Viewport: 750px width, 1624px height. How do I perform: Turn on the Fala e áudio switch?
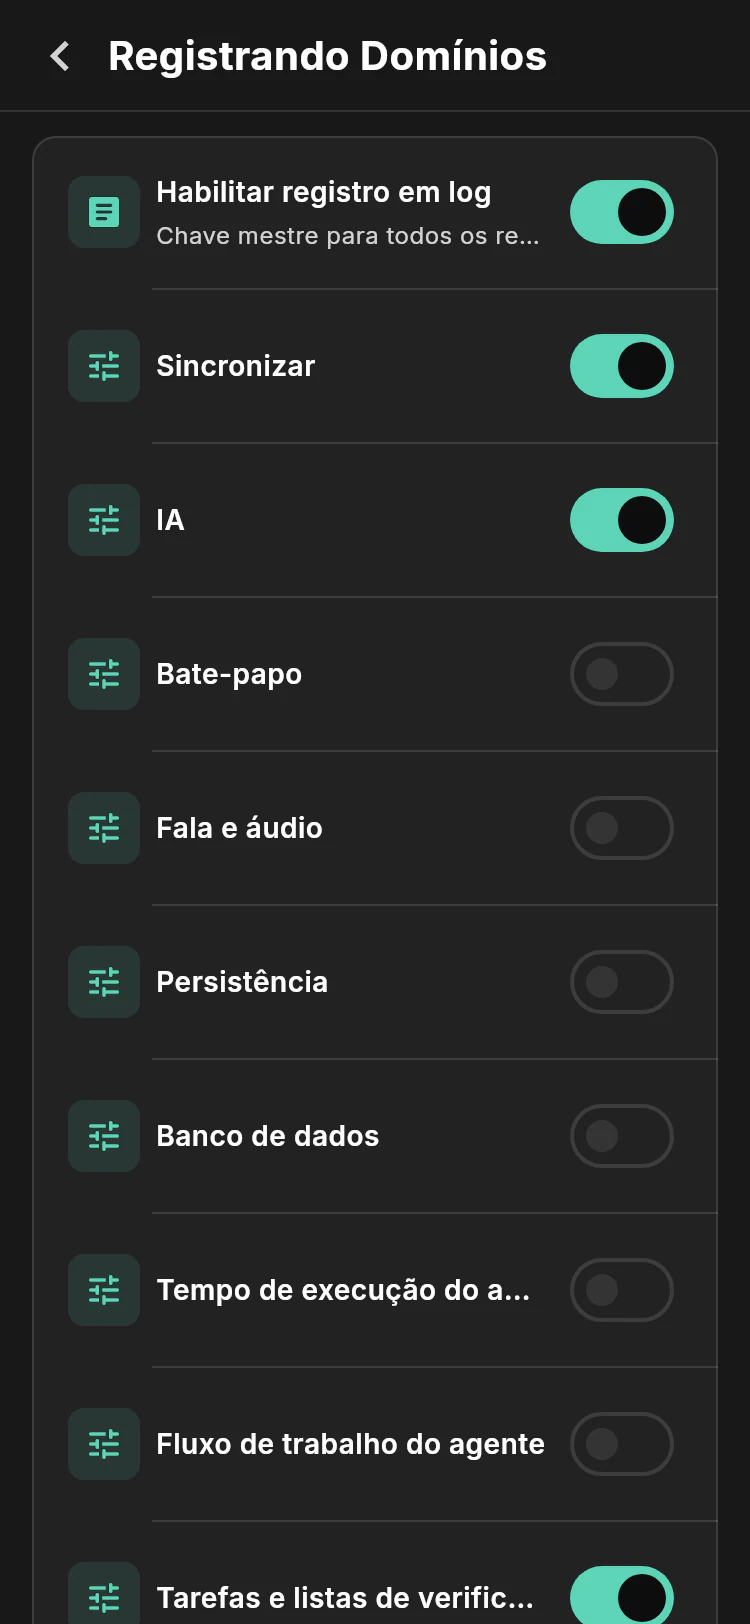click(x=622, y=828)
